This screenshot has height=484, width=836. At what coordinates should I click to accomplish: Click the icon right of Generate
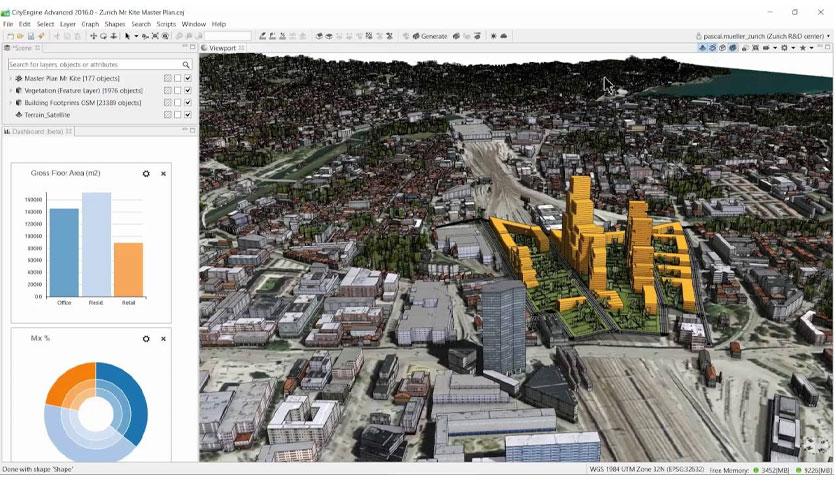456,36
